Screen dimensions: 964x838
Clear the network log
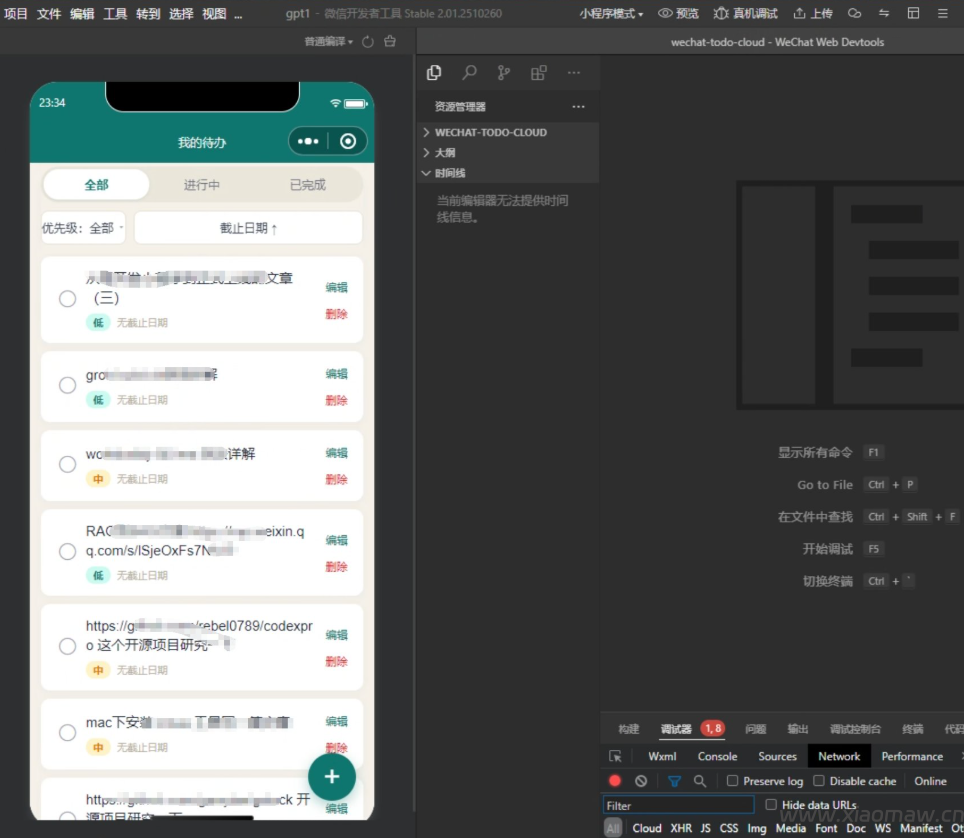(641, 781)
